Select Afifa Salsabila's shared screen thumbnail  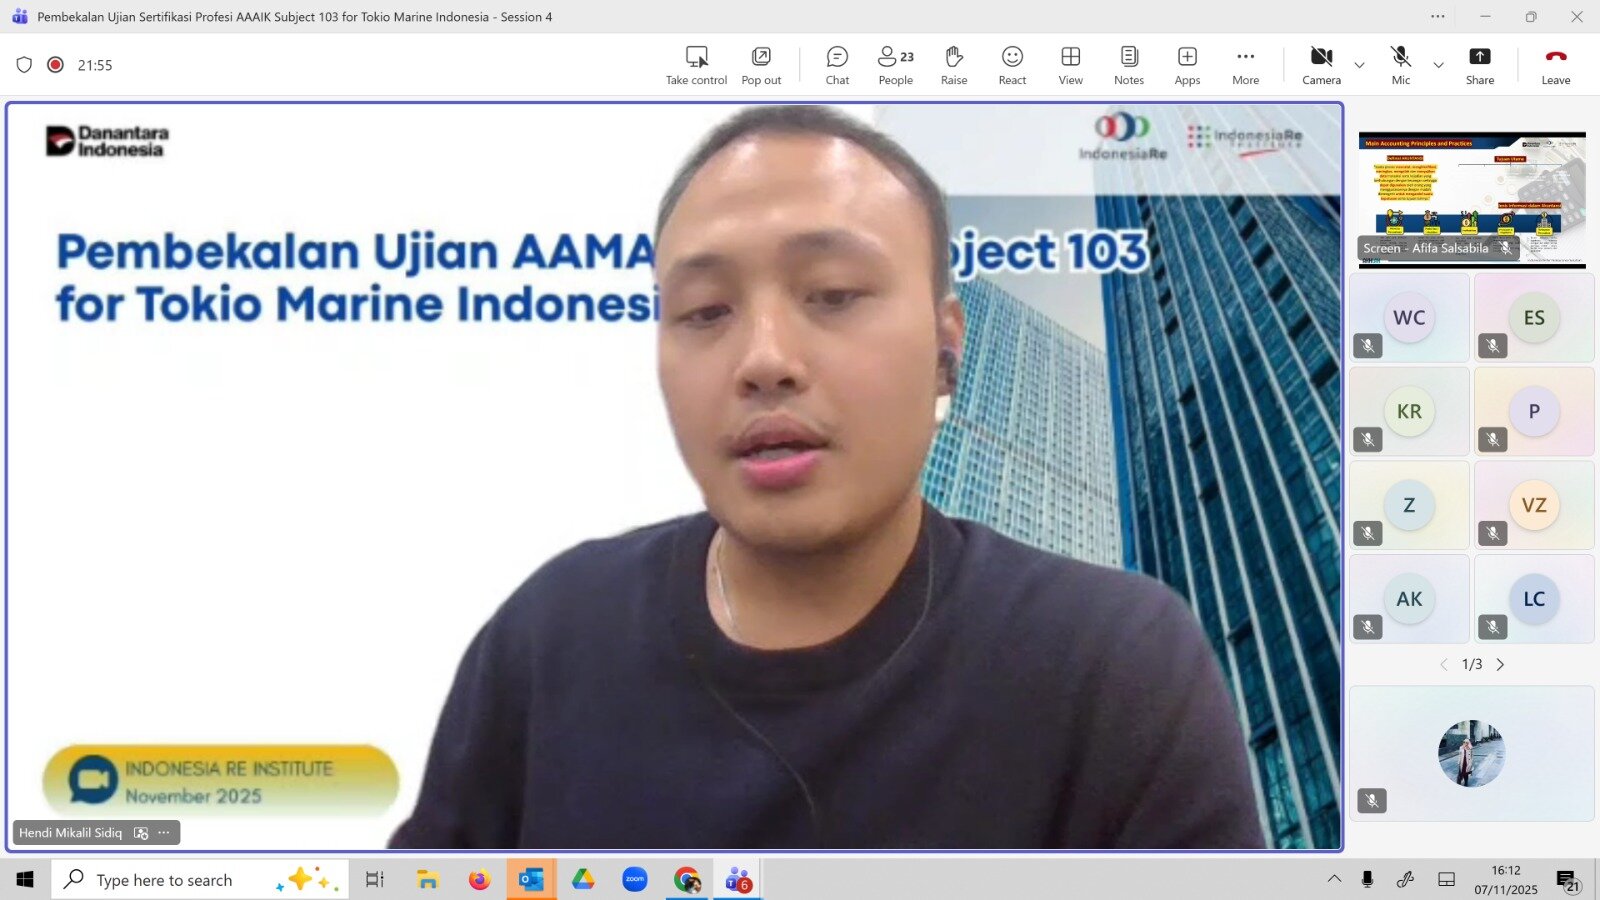[1471, 200]
